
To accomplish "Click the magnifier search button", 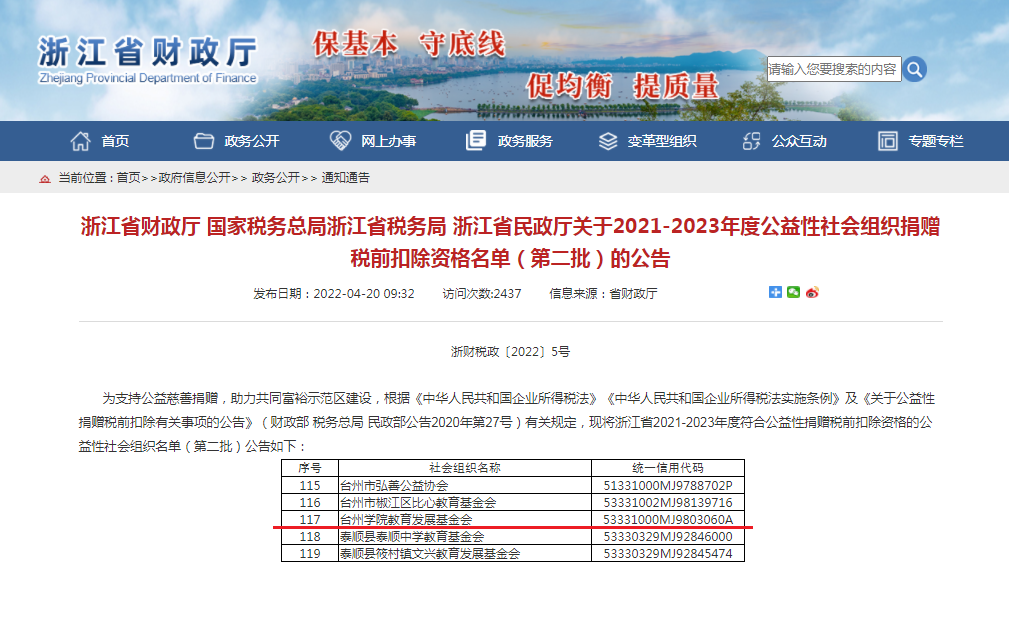I will coord(914,69).
